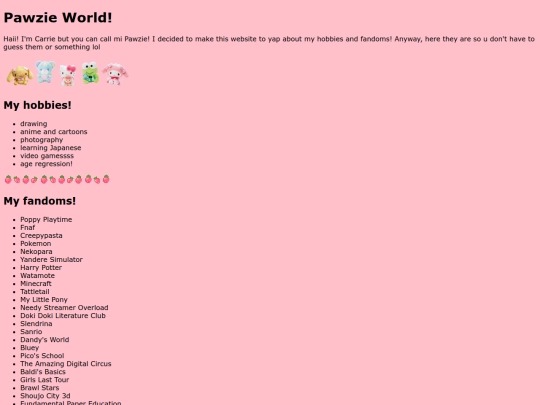
Task: Click 'The Amazing Digital Circus' list item
Action: pyautogui.click(x=66, y=364)
